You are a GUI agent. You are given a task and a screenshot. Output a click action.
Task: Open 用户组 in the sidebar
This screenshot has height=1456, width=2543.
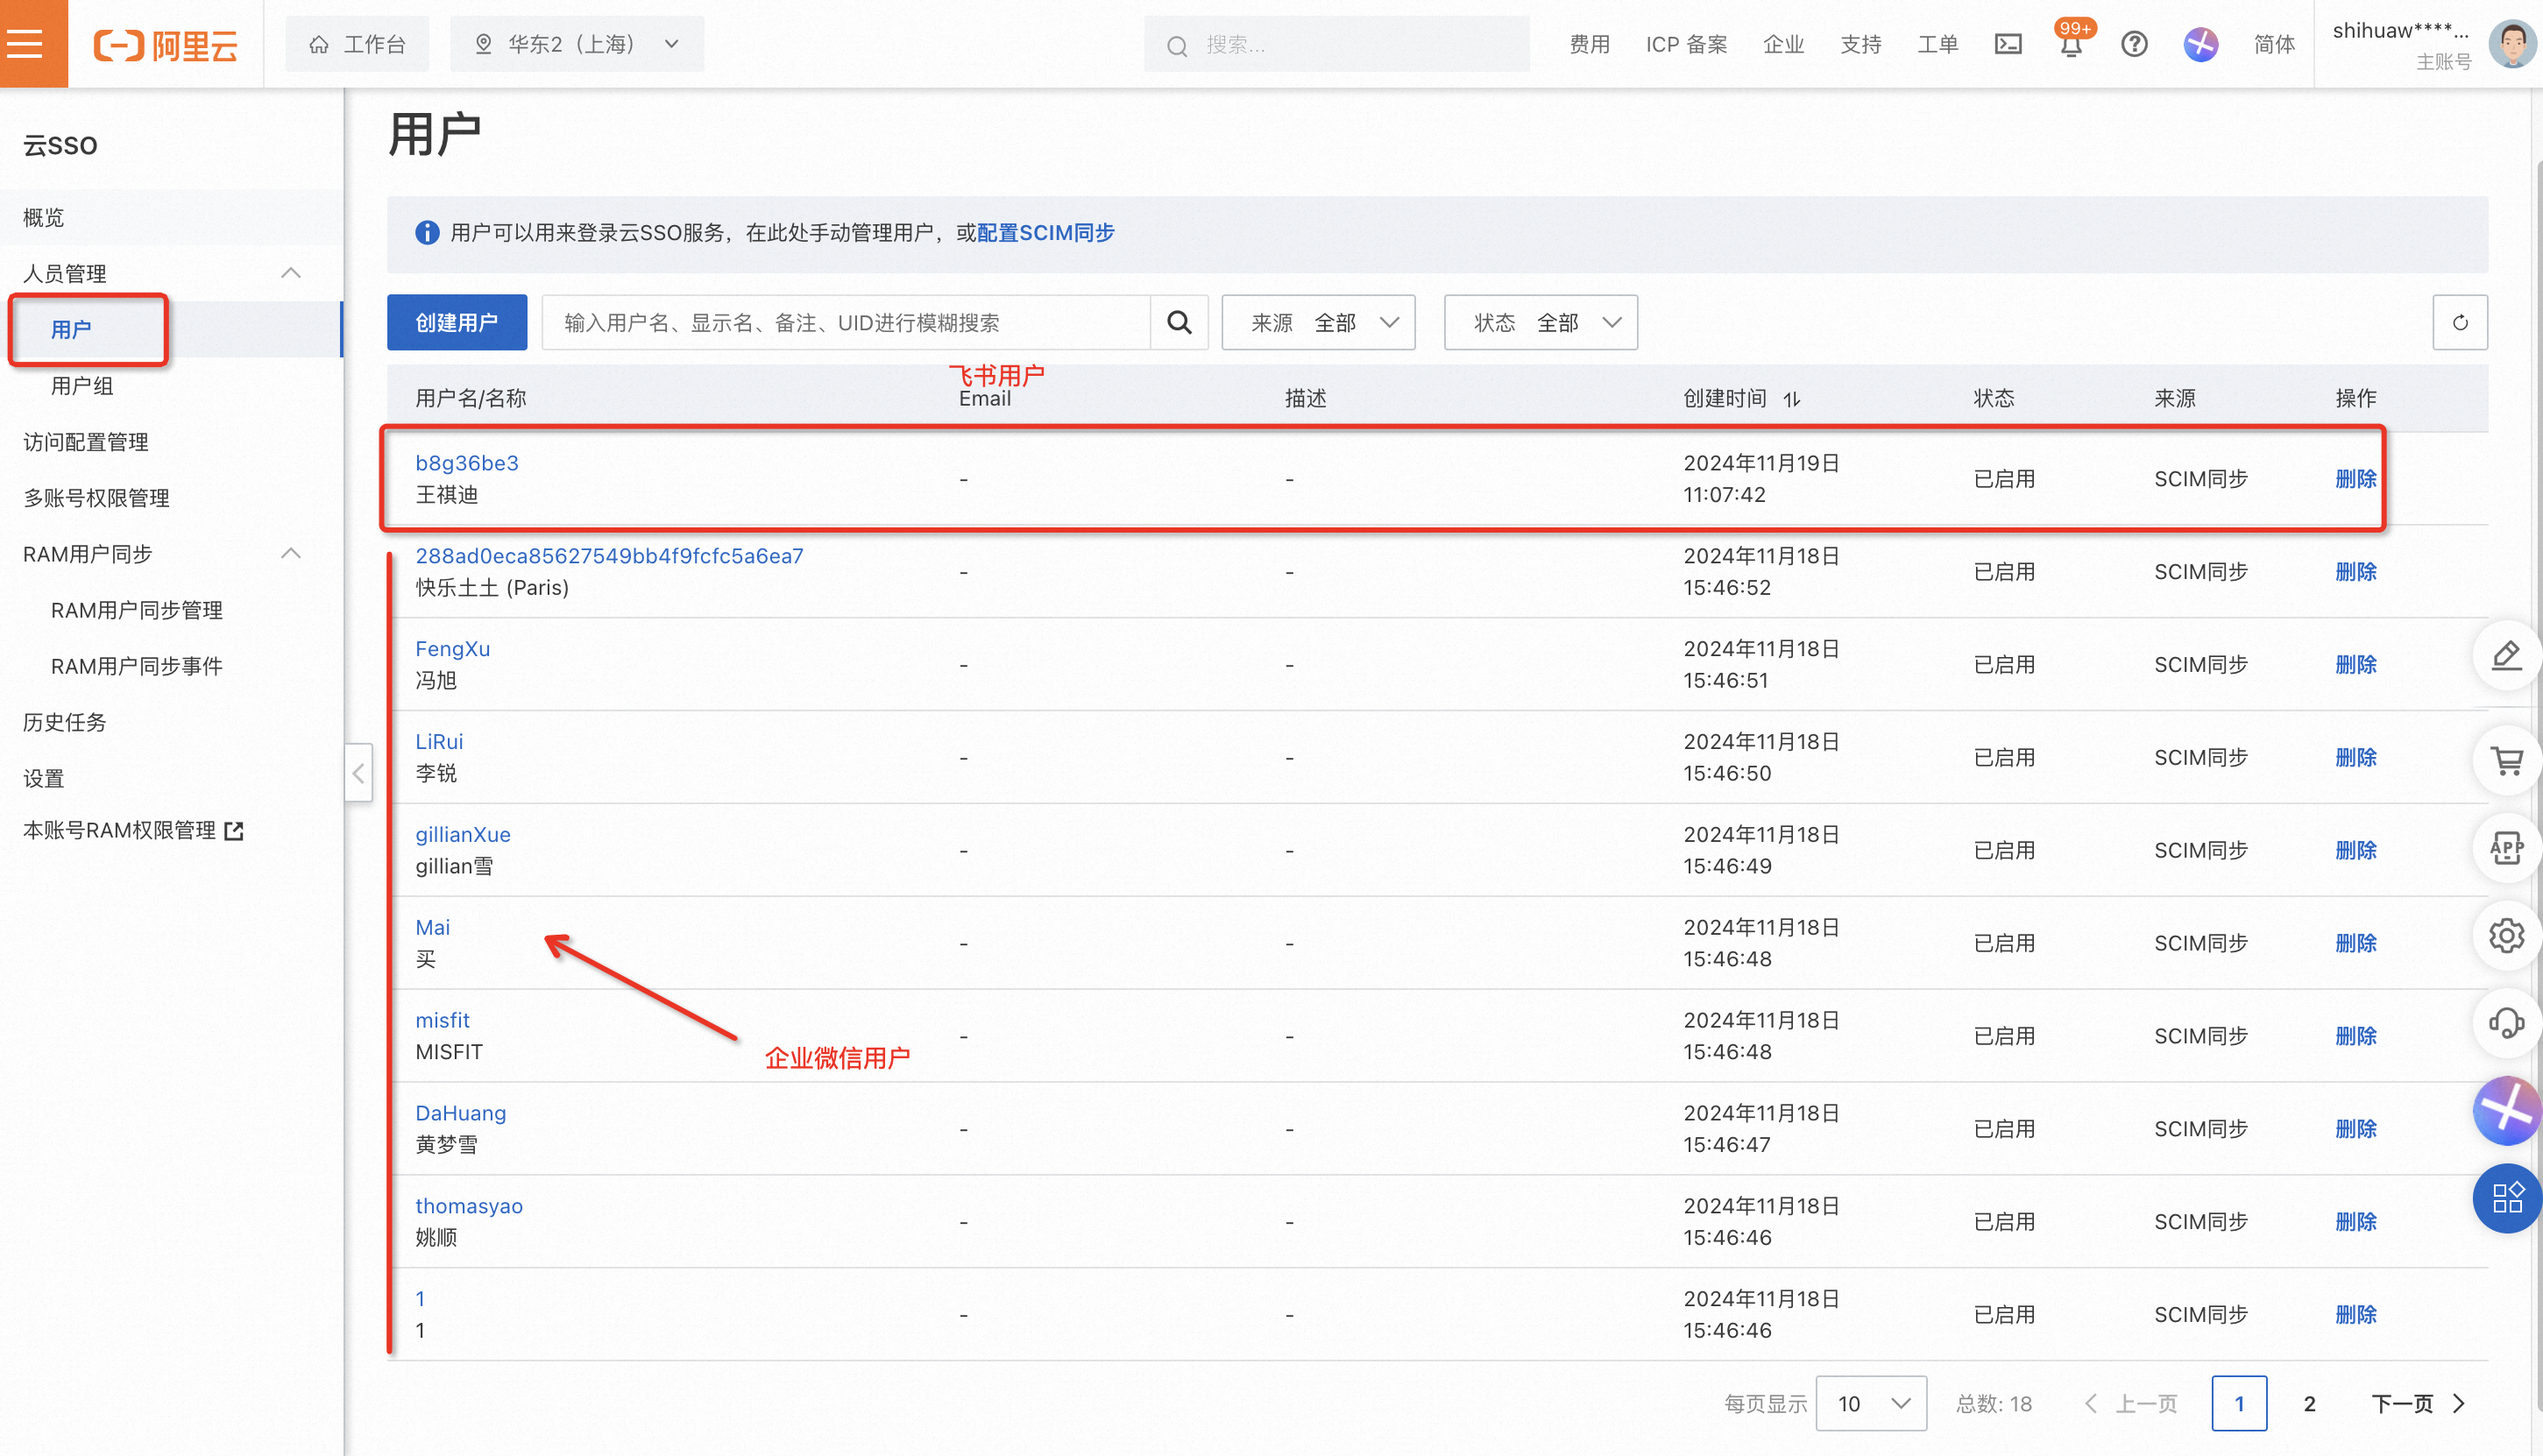tap(82, 386)
